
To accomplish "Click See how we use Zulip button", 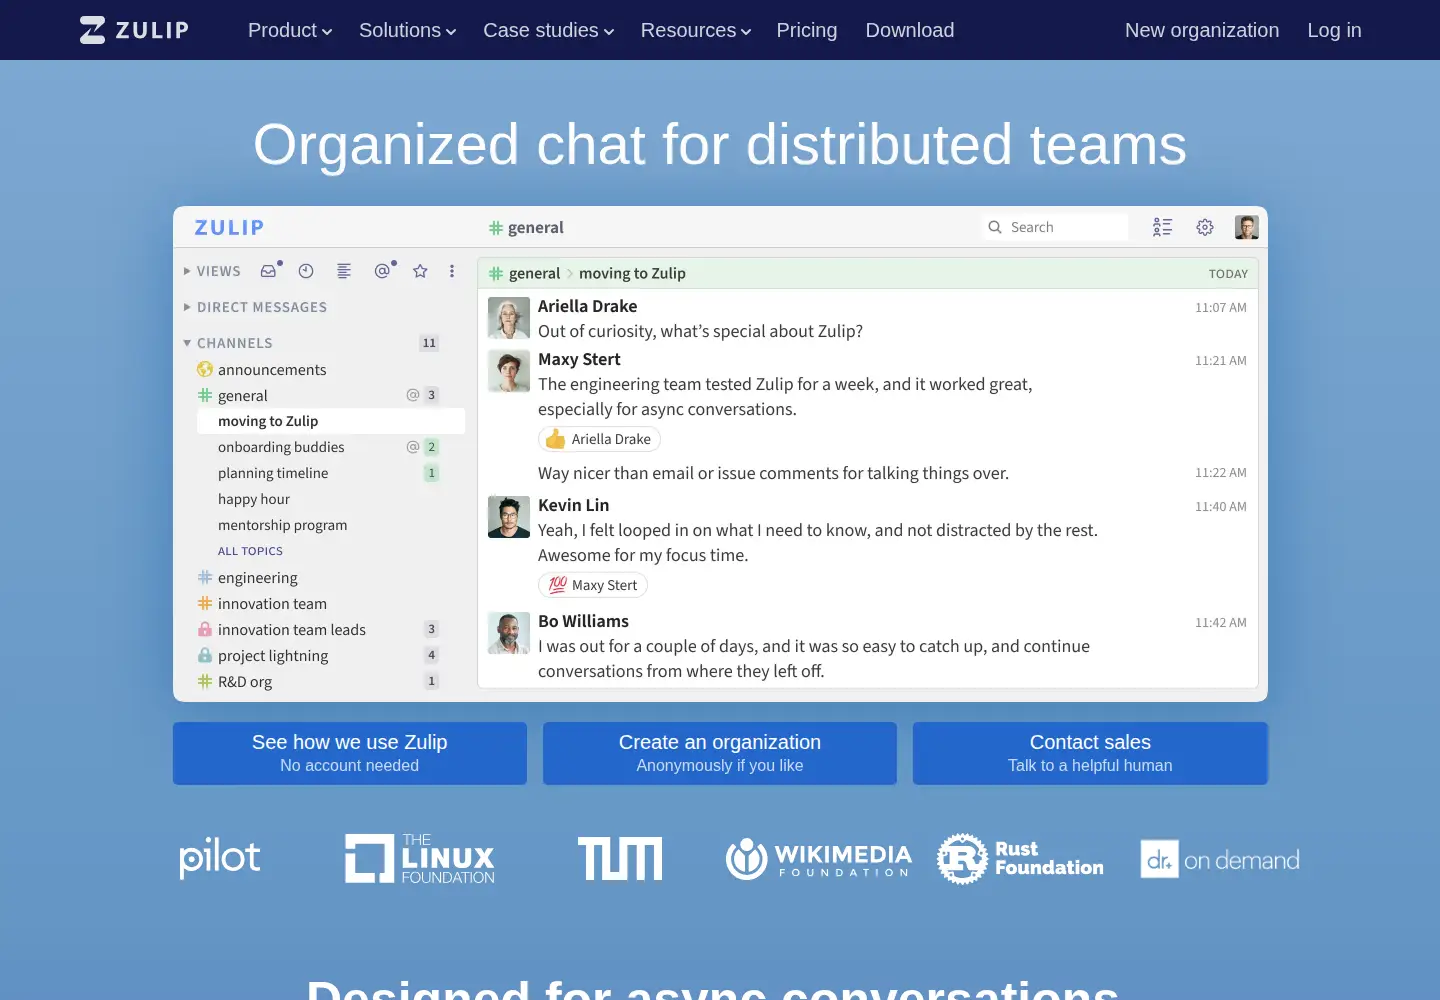I will point(350,753).
